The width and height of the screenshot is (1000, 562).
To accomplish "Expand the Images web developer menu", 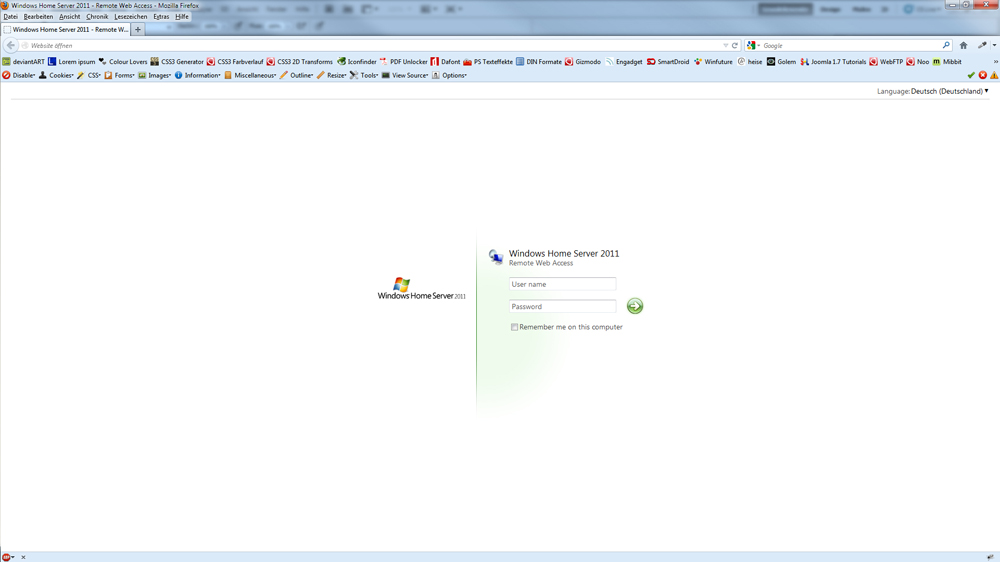I will [x=154, y=75].
